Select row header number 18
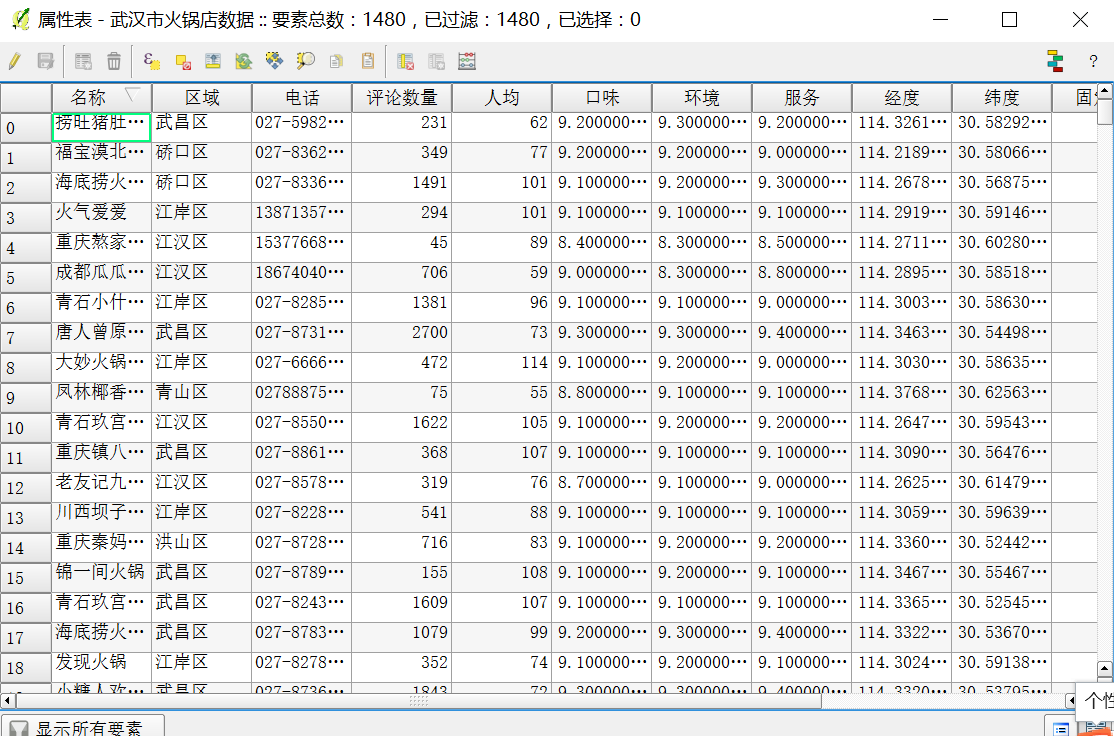1114x736 pixels. click(x=26, y=667)
